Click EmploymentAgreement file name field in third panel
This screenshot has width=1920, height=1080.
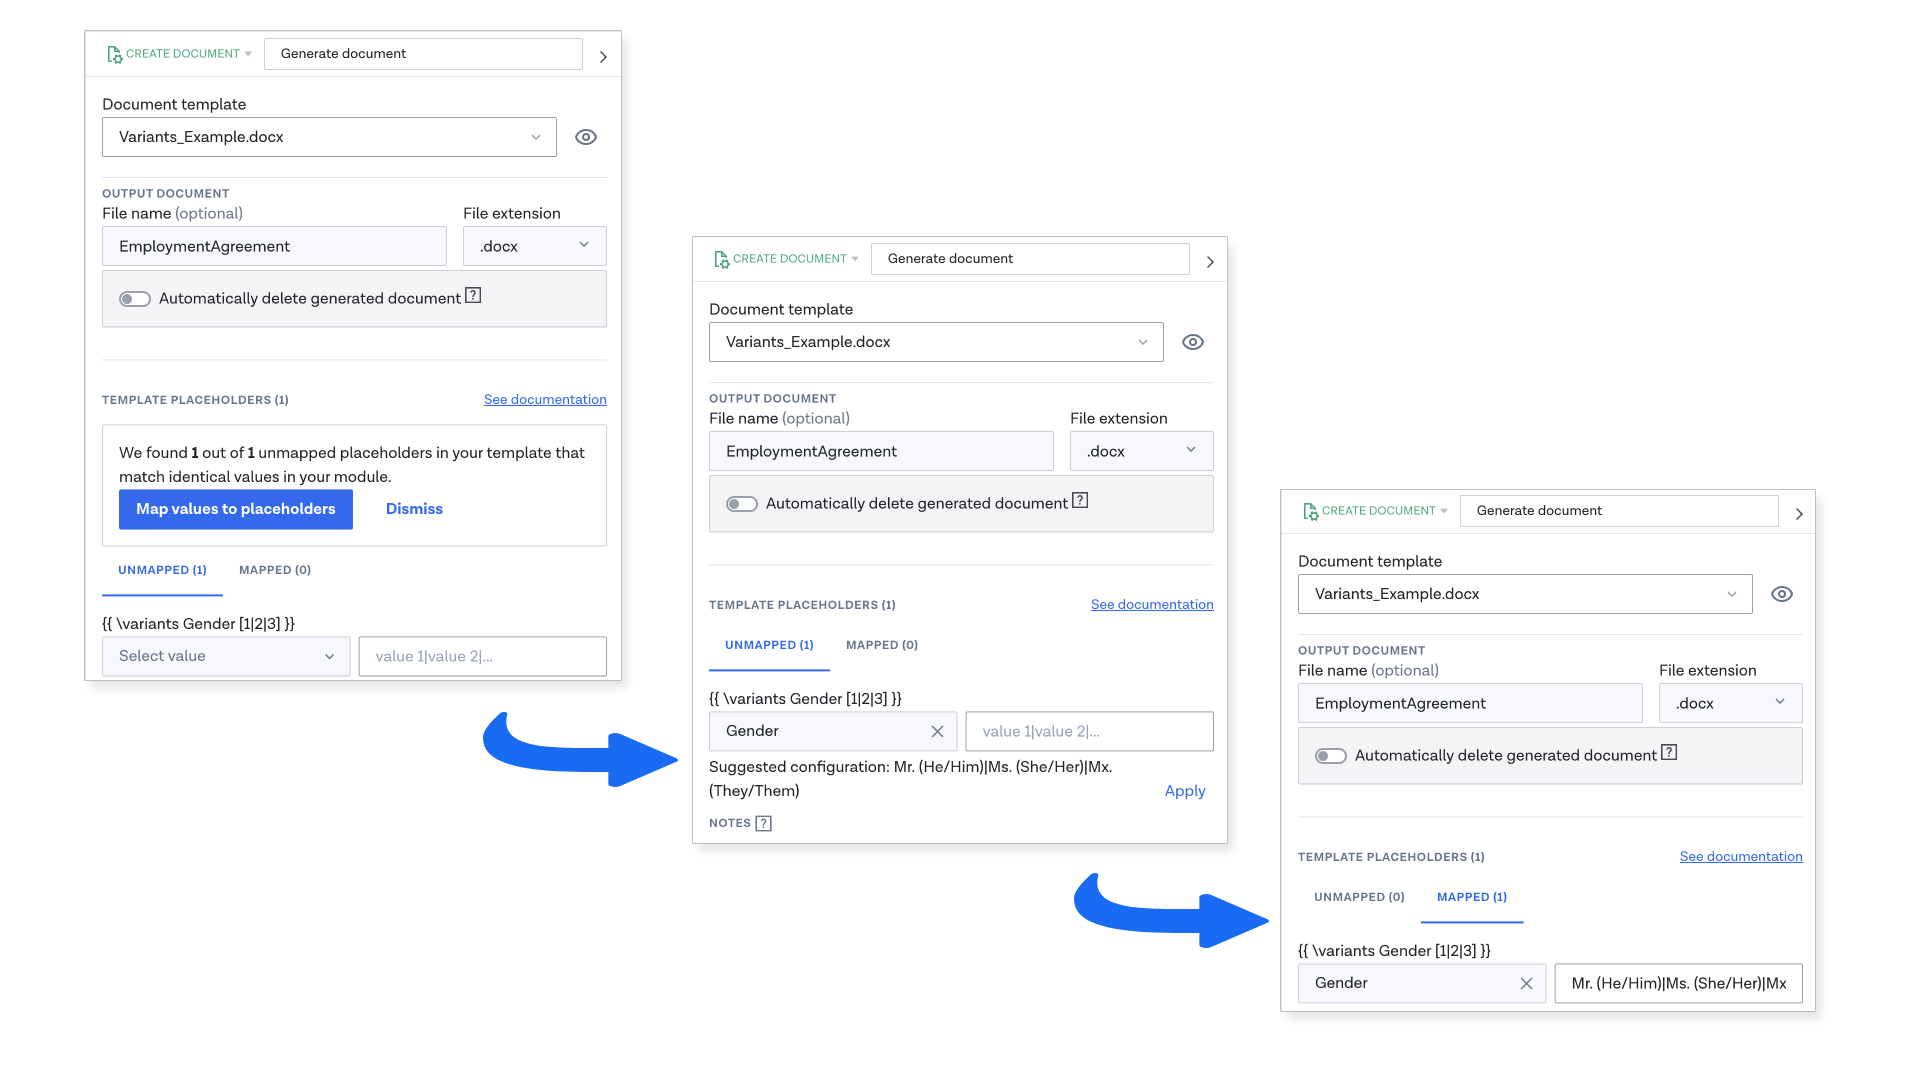(x=1469, y=703)
